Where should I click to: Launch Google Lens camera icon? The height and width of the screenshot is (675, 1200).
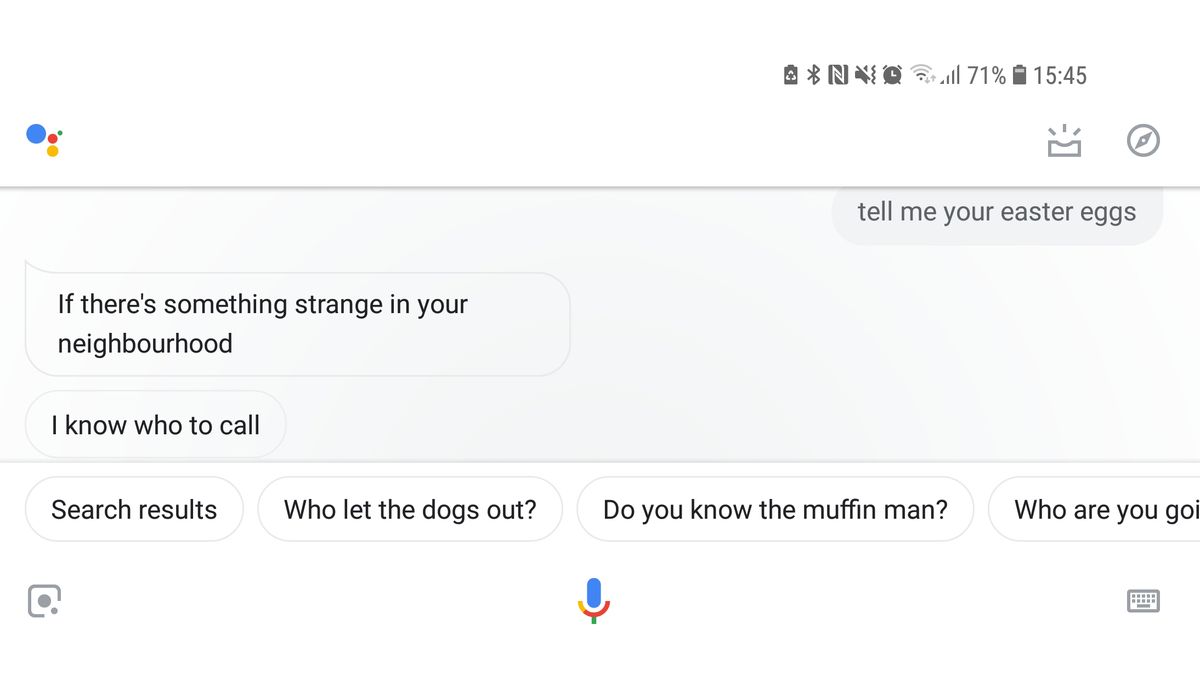[x=44, y=600]
